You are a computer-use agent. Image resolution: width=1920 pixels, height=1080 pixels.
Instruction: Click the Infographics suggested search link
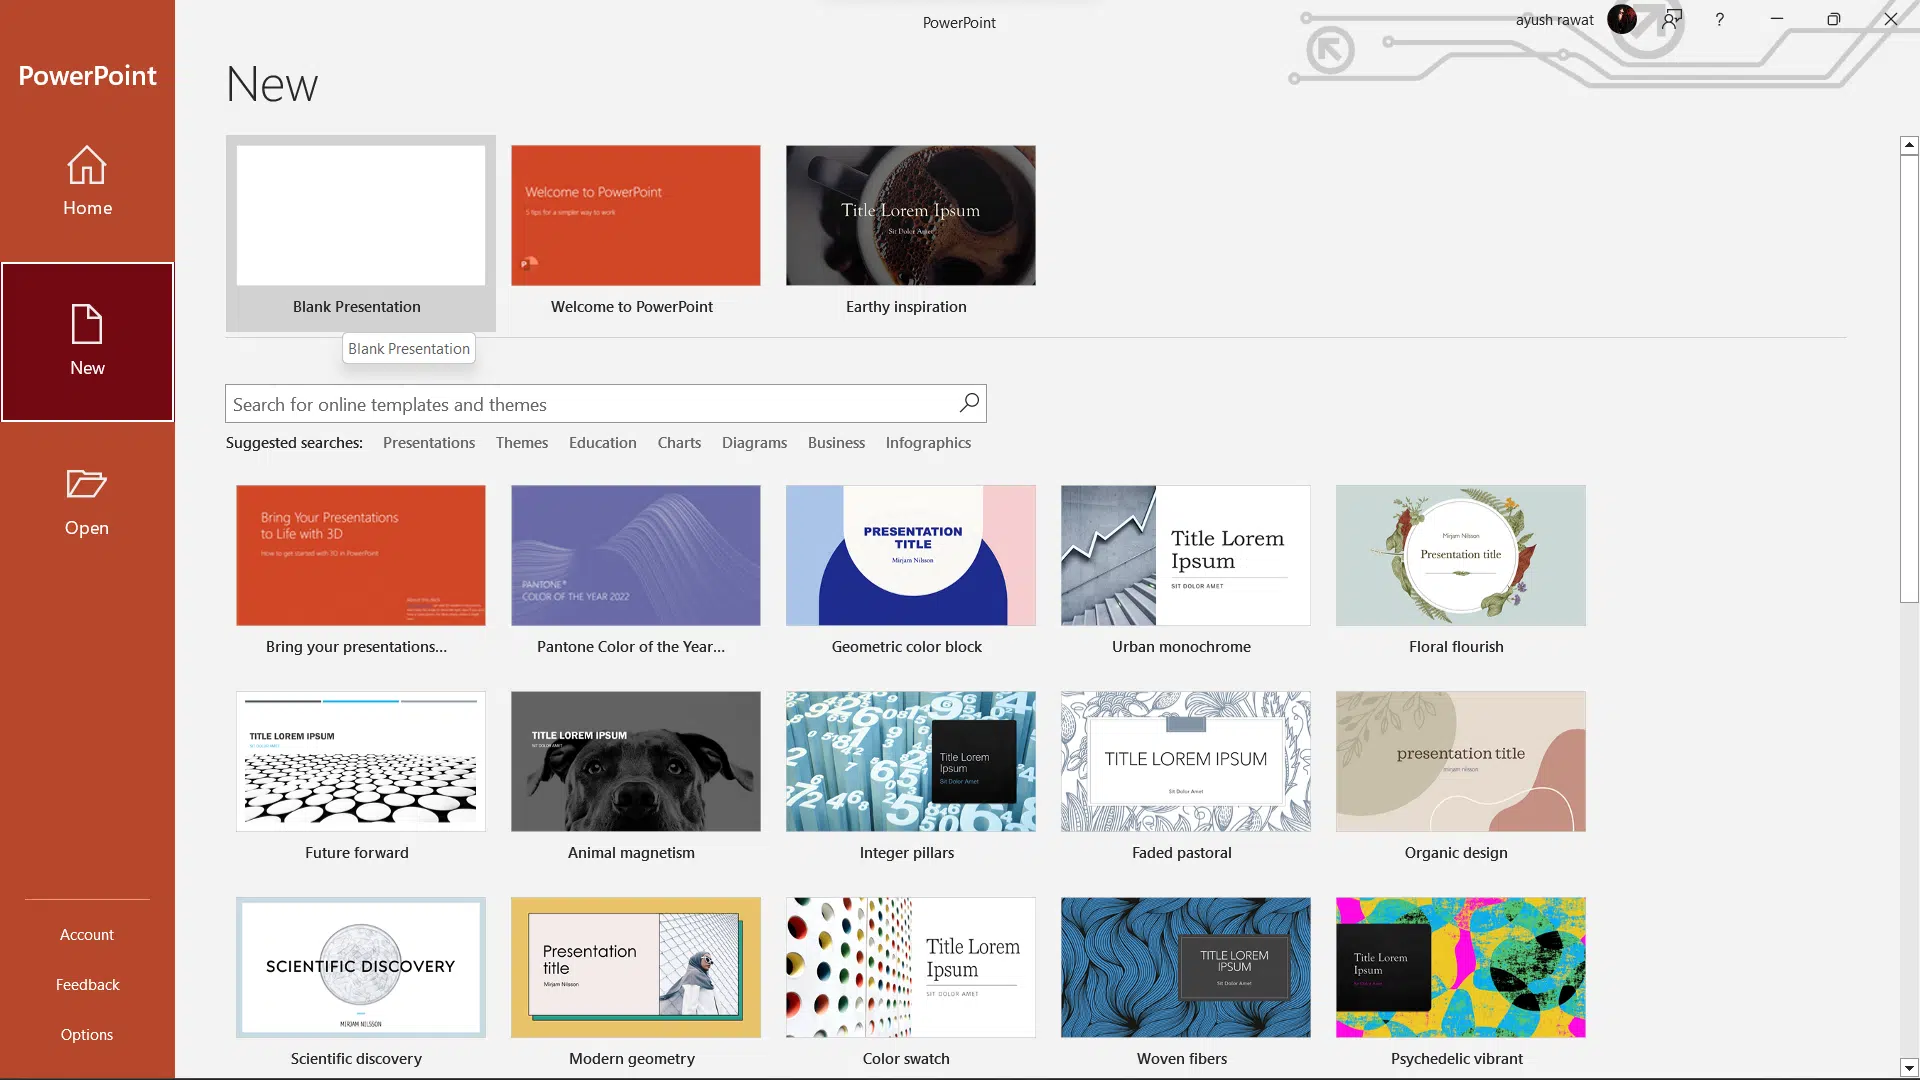point(928,442)
